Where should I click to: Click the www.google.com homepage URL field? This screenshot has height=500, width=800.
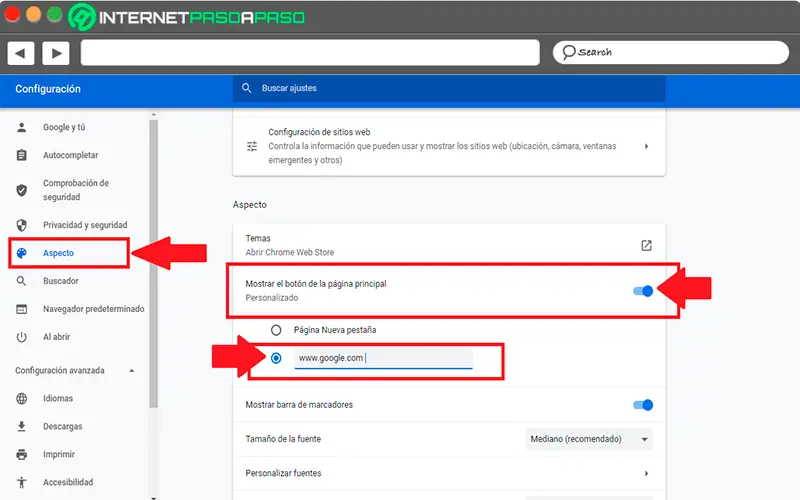[383, 358]
